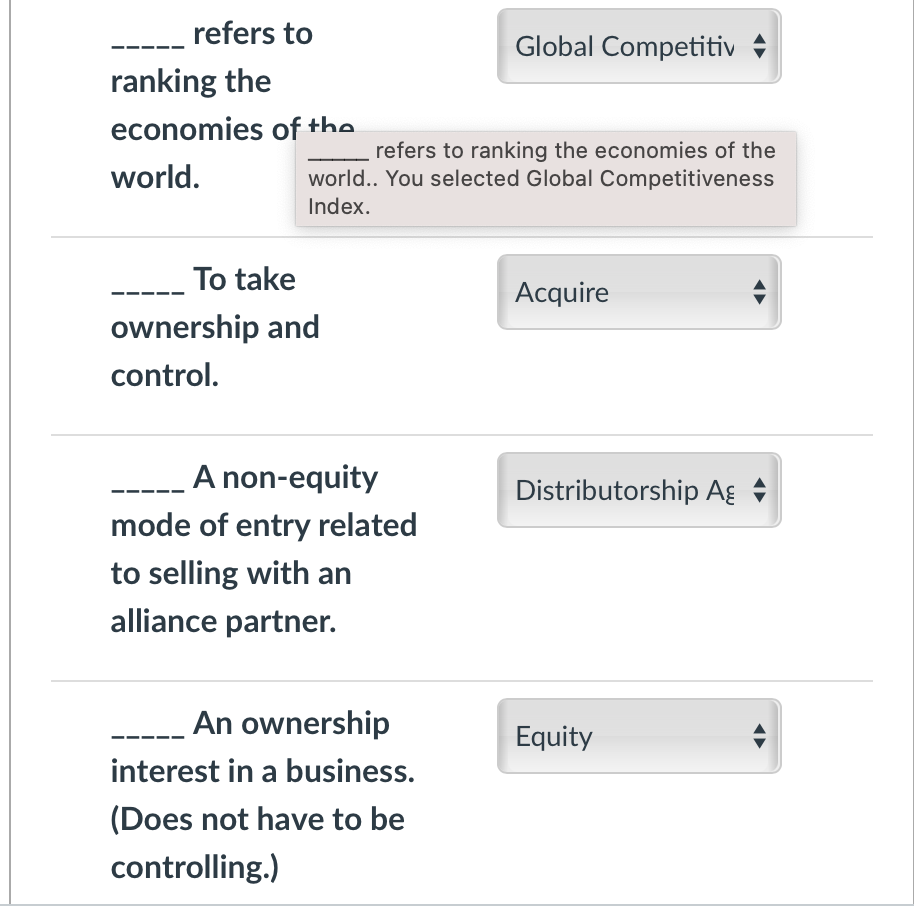Click the divider under the first question
Screen dimensions: 914x912
point(460,237)
